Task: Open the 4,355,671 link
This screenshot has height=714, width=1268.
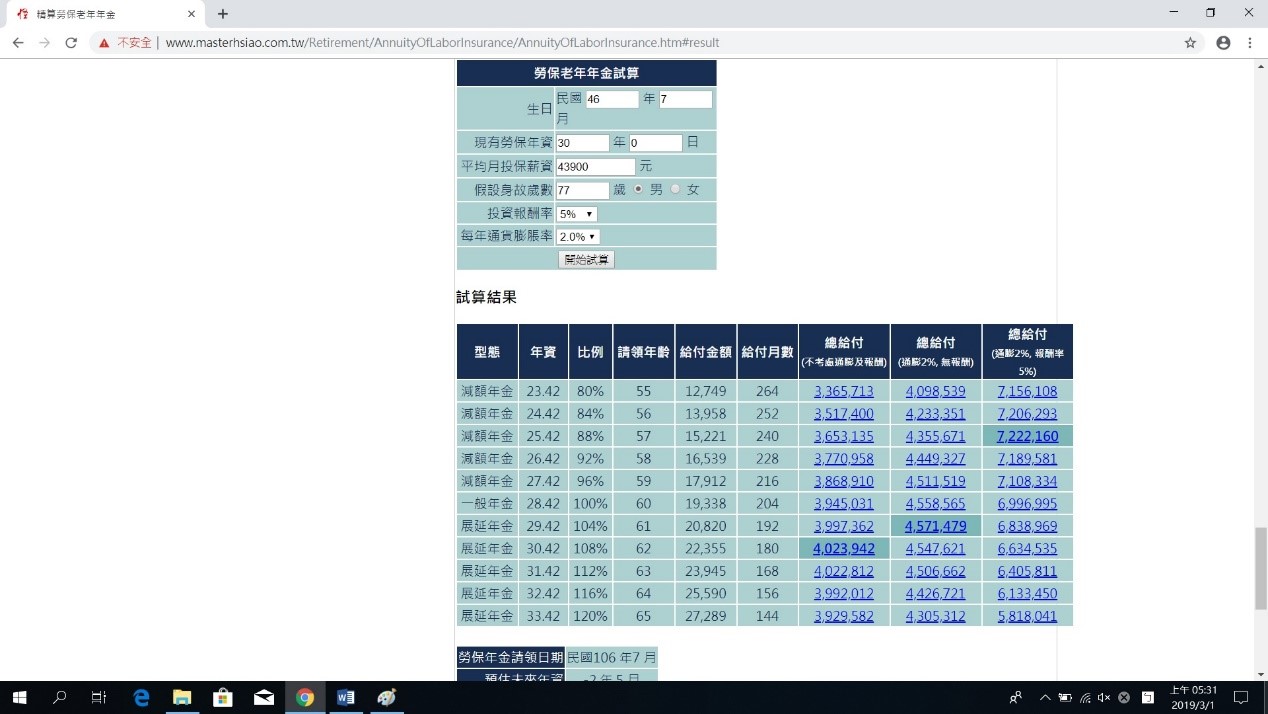Action: (x=936, y=436)
